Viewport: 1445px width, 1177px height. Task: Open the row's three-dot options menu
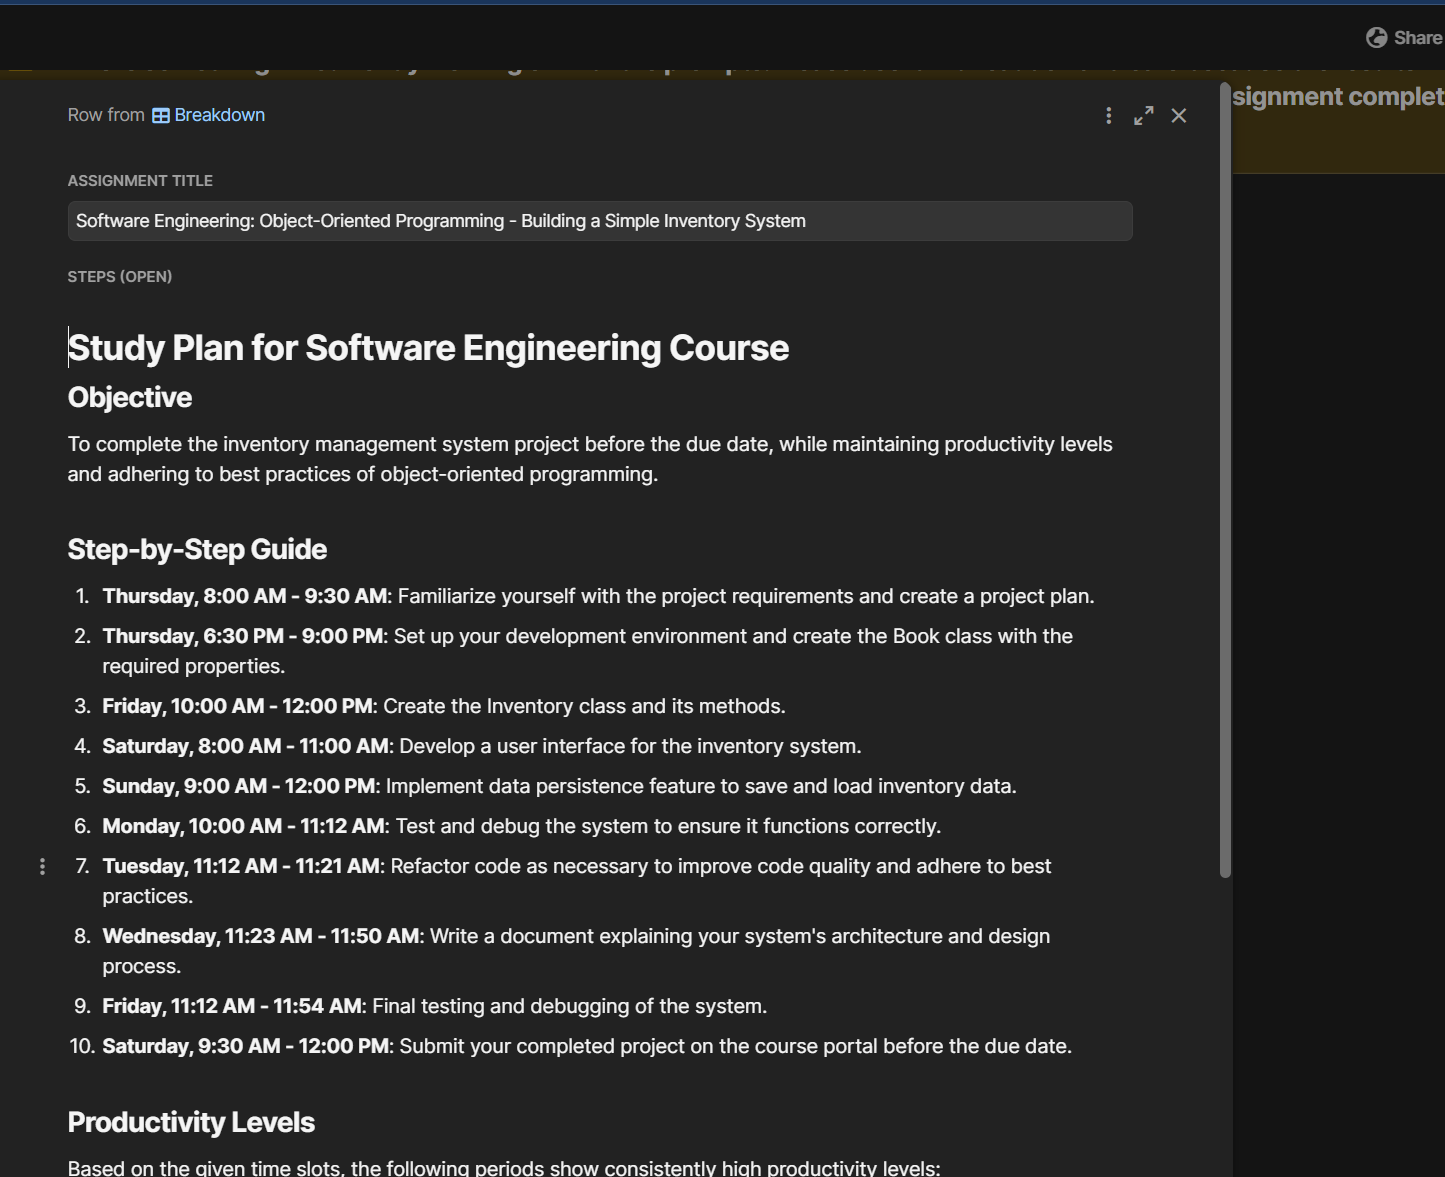tap(1108, 116)
